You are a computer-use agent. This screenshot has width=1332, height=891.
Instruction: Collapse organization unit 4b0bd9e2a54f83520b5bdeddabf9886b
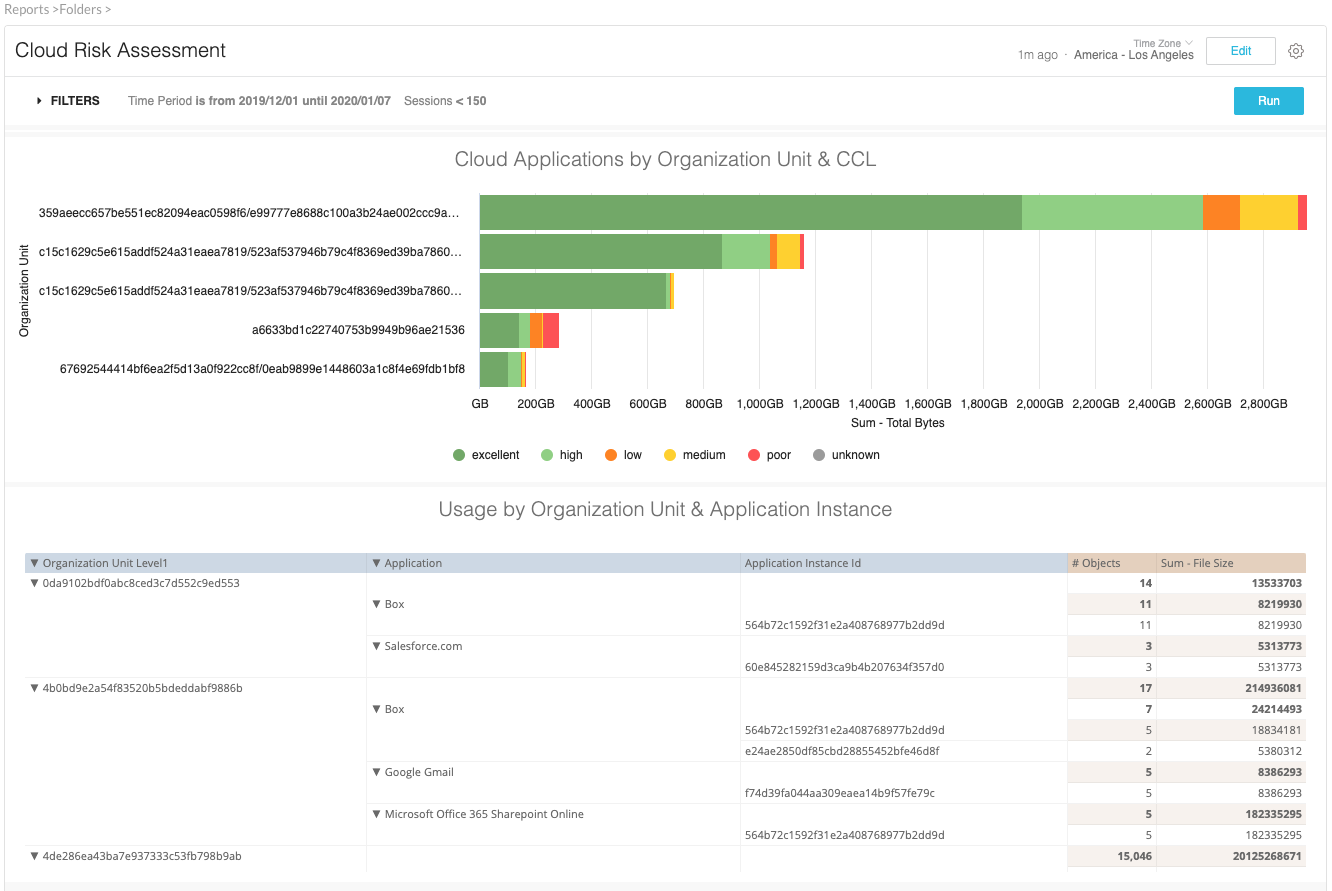point(35,688)
